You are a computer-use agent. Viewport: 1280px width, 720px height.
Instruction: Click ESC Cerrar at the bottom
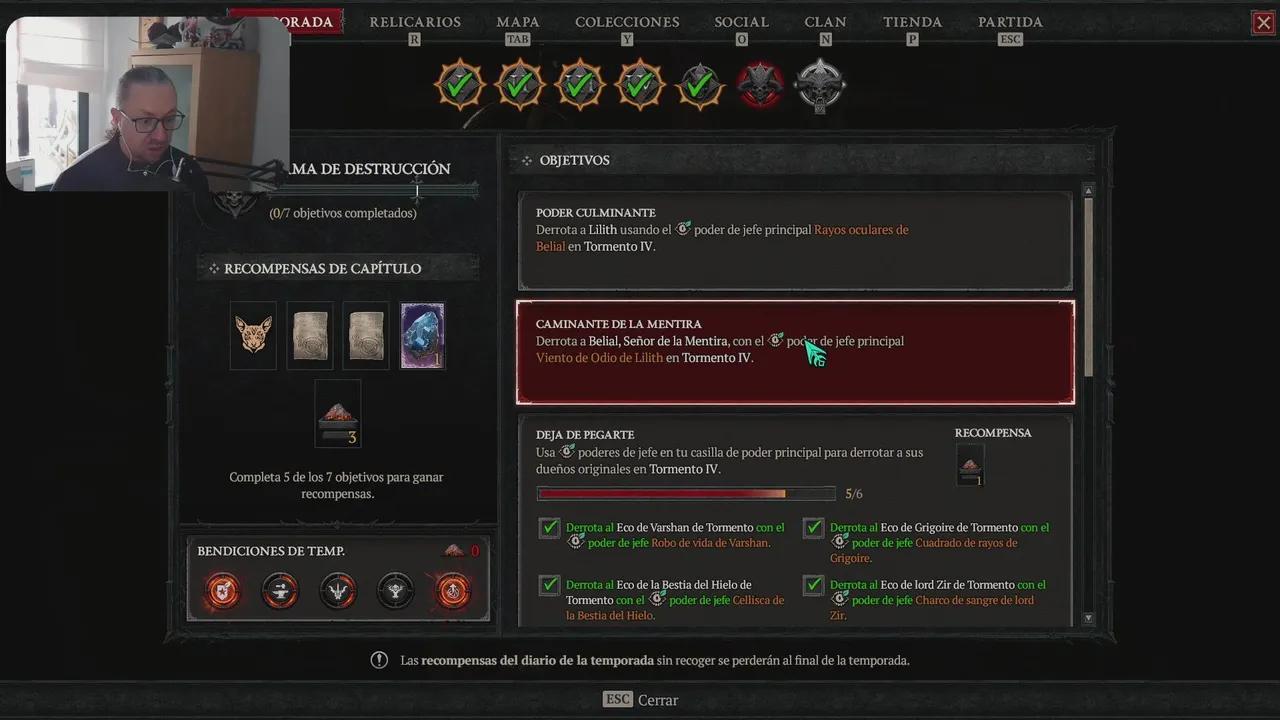[x=640, y=700]
